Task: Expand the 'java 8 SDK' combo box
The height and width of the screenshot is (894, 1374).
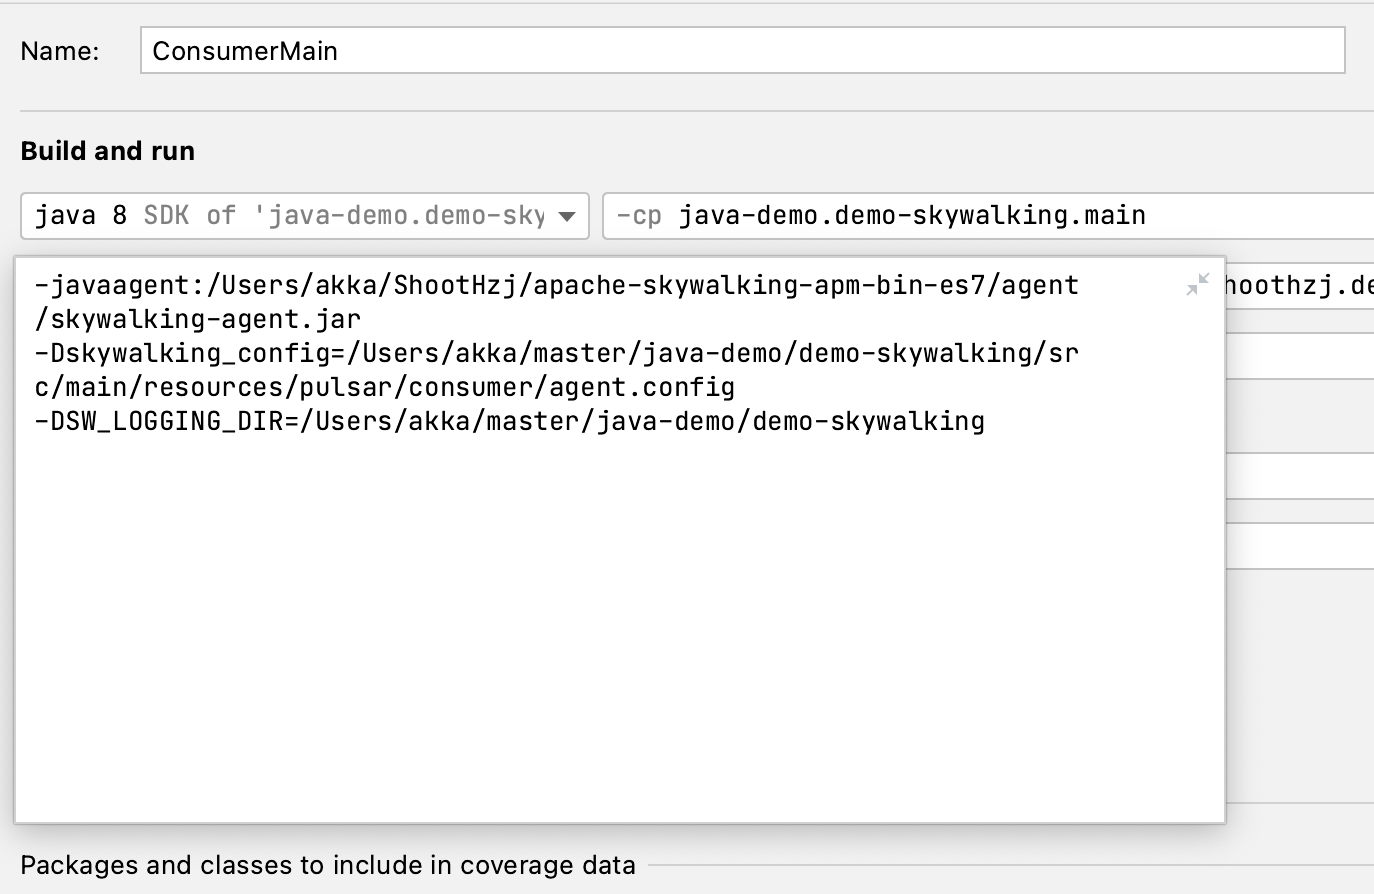Action: point(567,215)
